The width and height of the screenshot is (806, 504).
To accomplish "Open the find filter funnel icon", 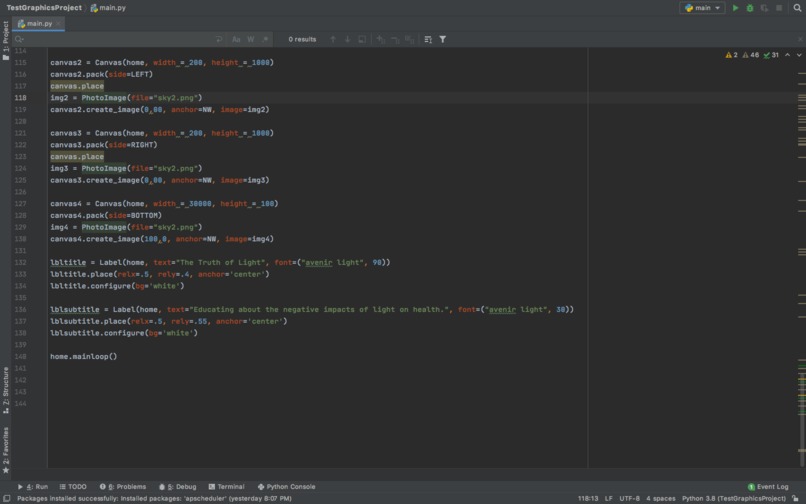I will (x=443, y=39).
